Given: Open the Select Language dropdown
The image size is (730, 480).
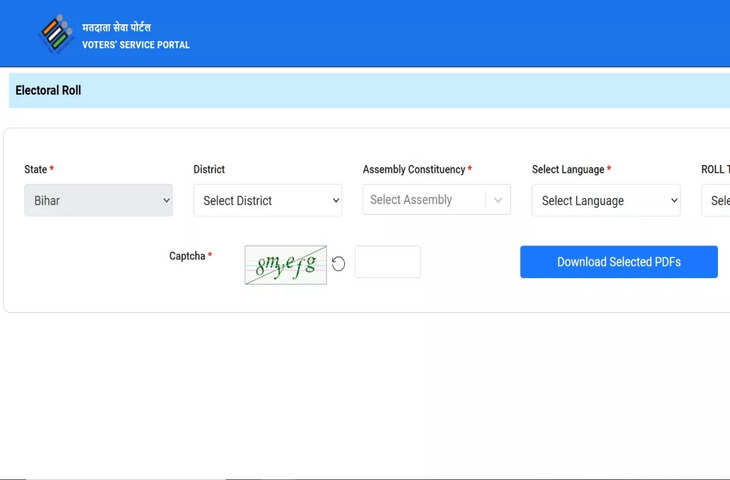Looking at the screenshot, I should 605,200.
